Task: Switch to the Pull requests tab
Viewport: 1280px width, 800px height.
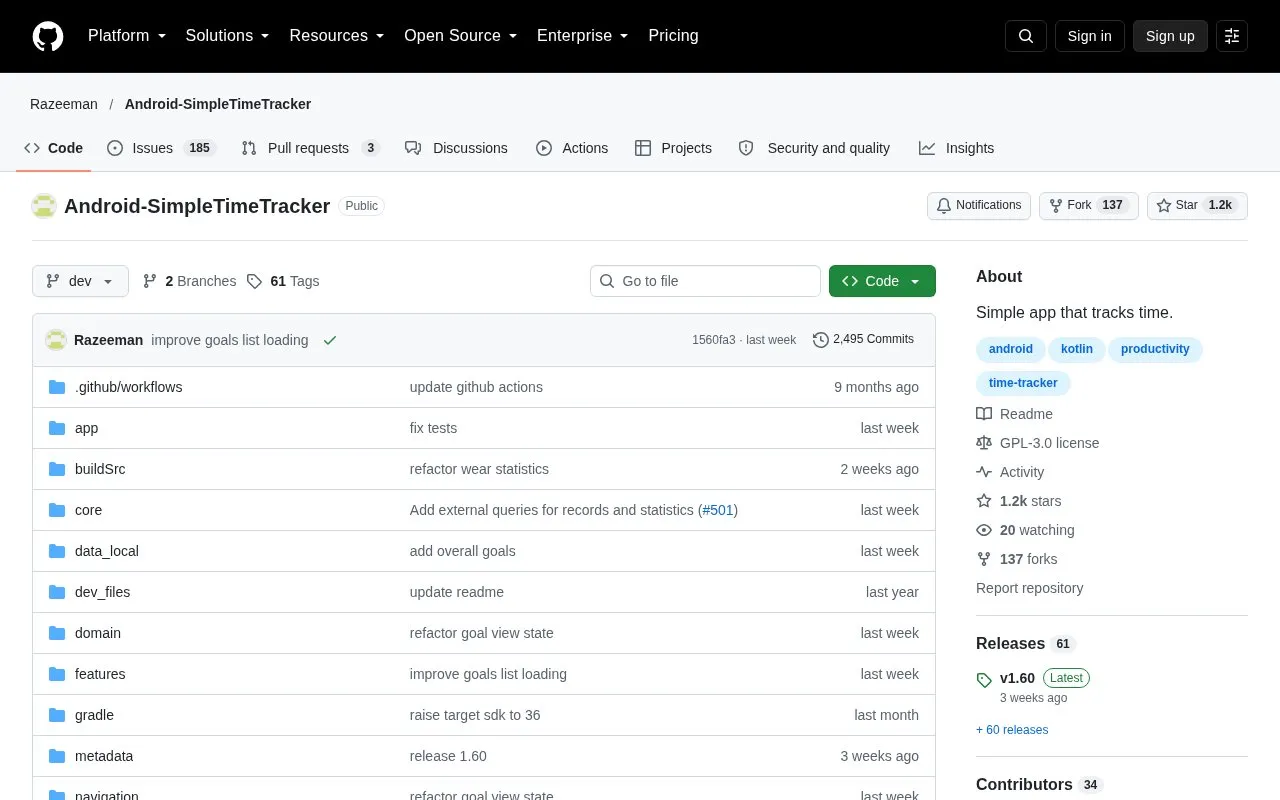Action: tap(310, 148)
